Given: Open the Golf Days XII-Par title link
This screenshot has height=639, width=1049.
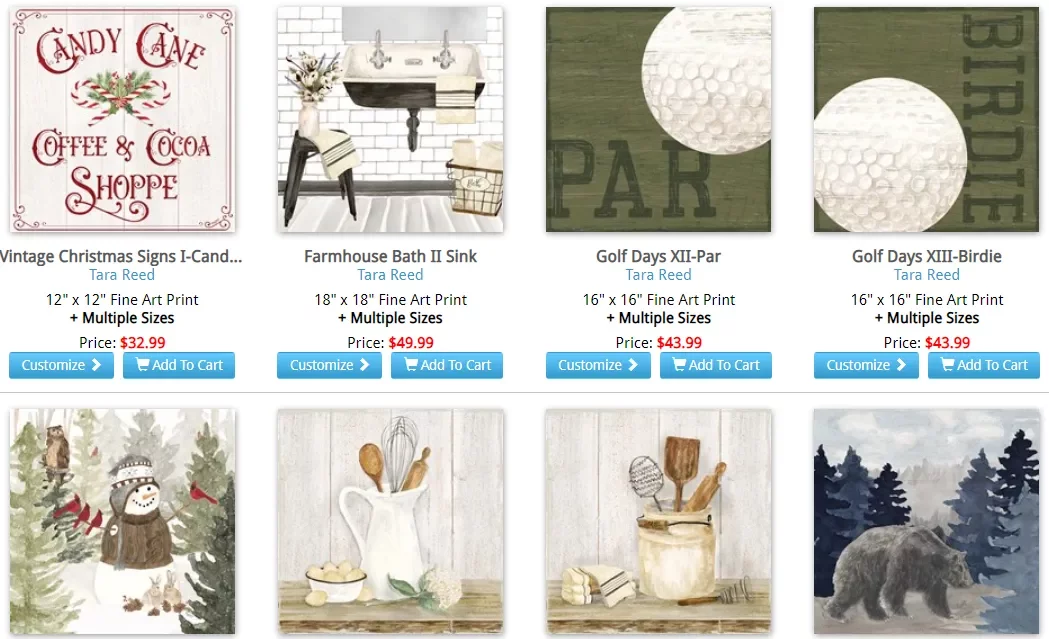Looking at the screenshot, I should [x=658, y=256].
